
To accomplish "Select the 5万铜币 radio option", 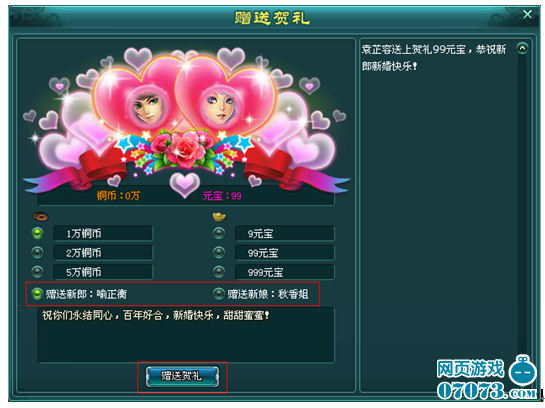I will coord(38,271).
